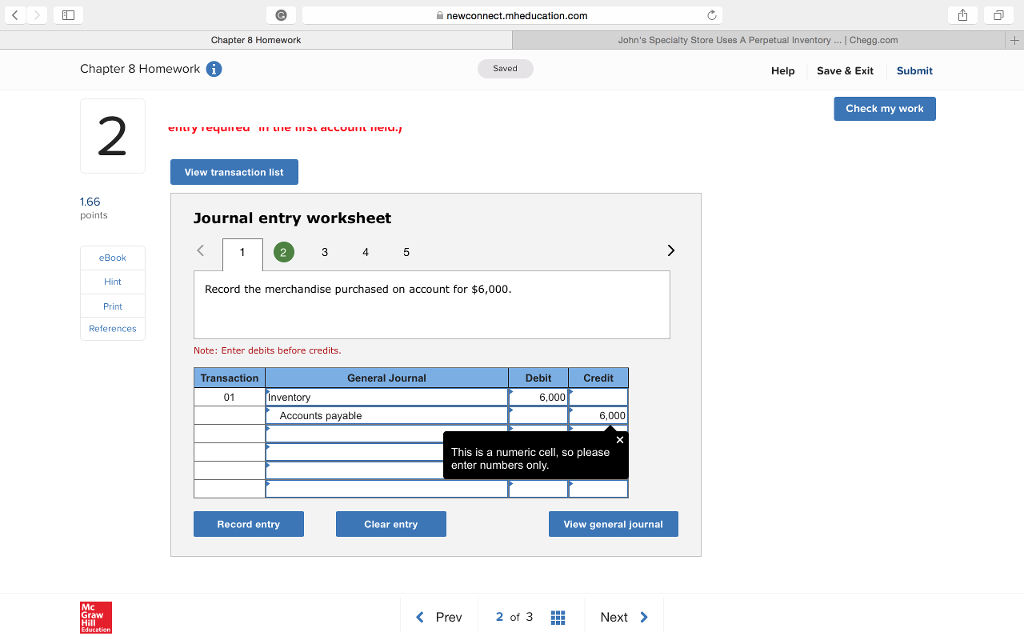
Task: Open the Safari share icon
Action: pos(961,15)
